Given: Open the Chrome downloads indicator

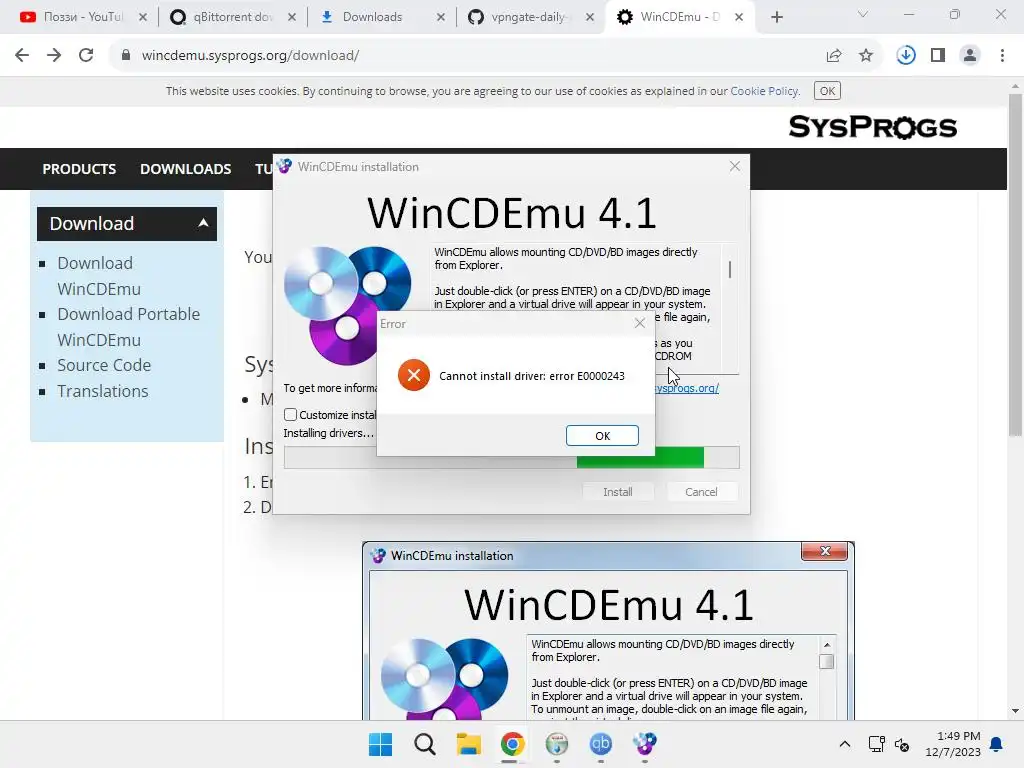Looking at the screenshot, I should tap(906, 56).
